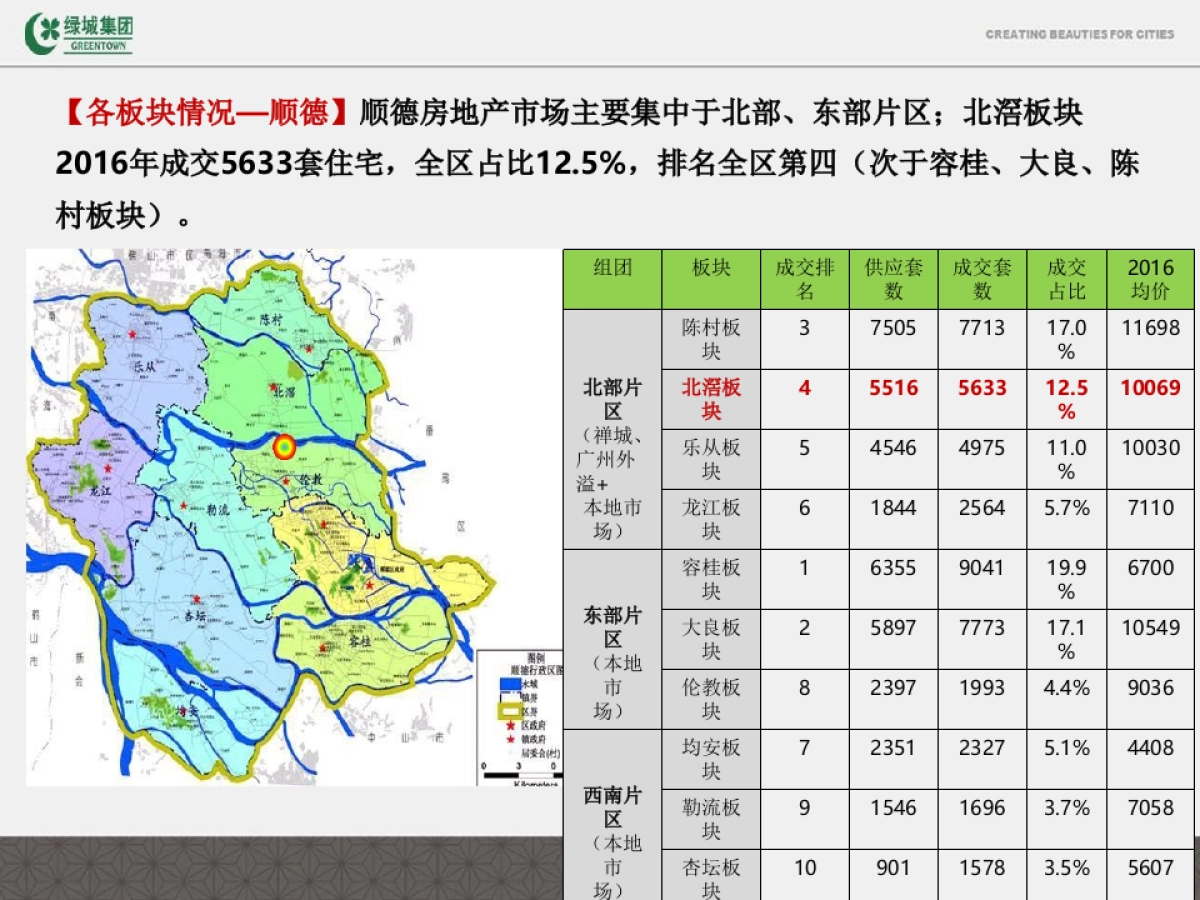Image resolution: width=1200 pixels, height=900 pixels.
Task: Click the red star marker in 容桂 area
Action: click(324, 648)
